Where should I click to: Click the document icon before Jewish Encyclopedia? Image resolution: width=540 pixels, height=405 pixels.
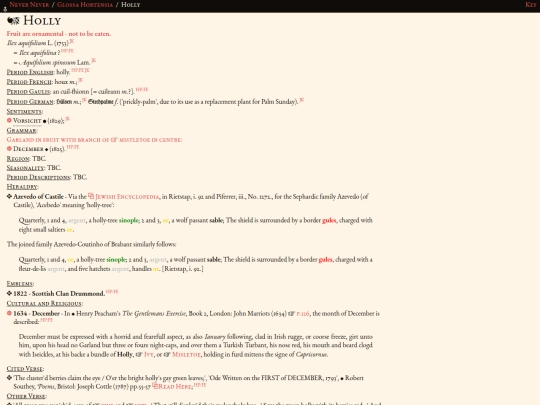tap(91, 196)
